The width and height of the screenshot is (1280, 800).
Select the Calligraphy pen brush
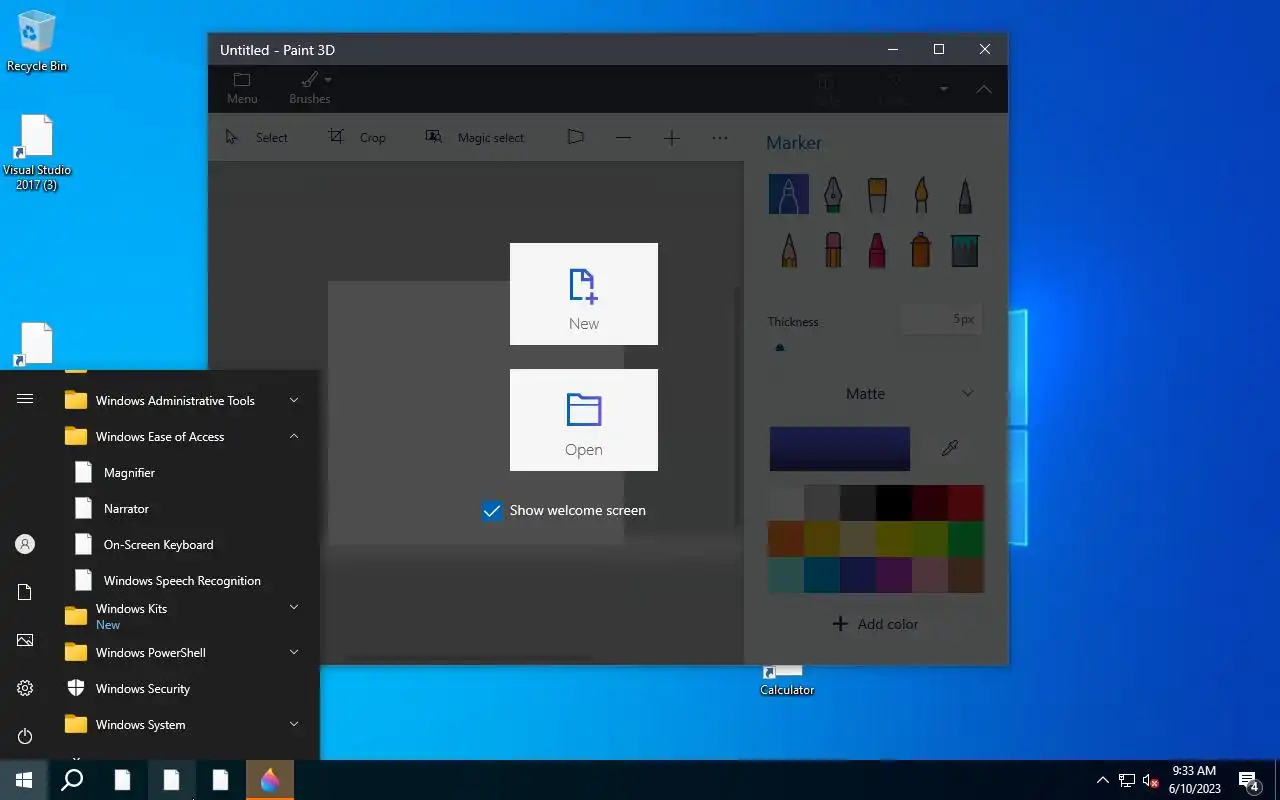tap(833, 194)
